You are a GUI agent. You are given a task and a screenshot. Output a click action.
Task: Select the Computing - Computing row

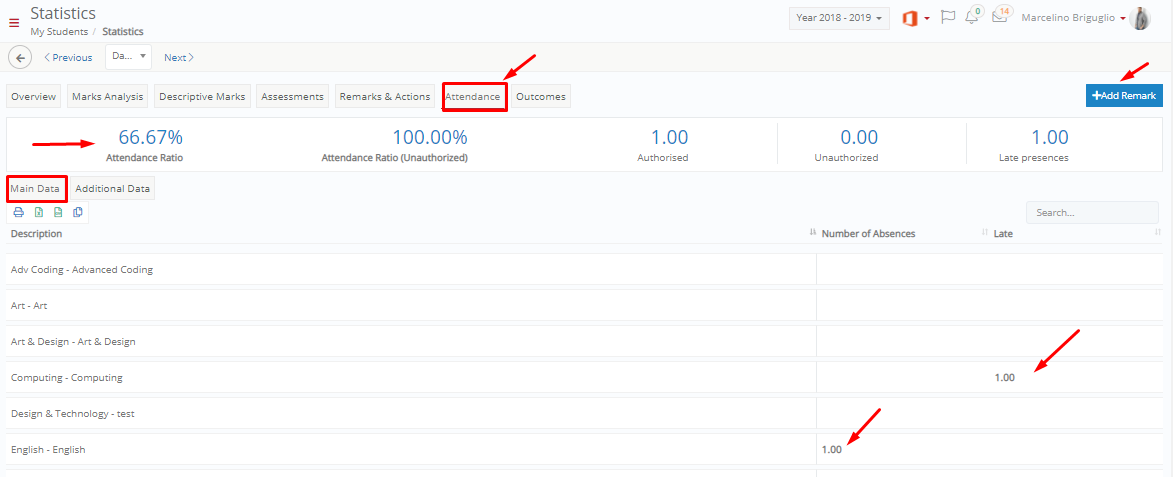point(584,378)
